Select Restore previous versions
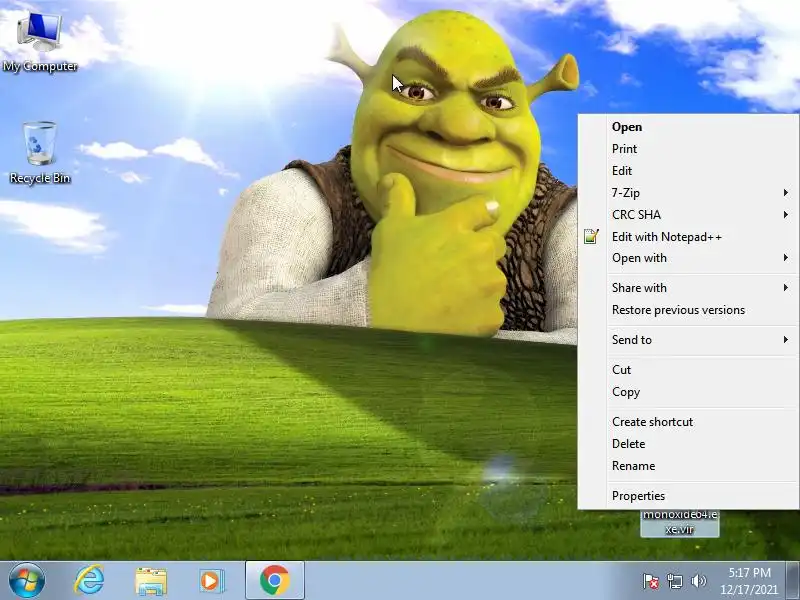Screen dimensions: 800x600 688,310
